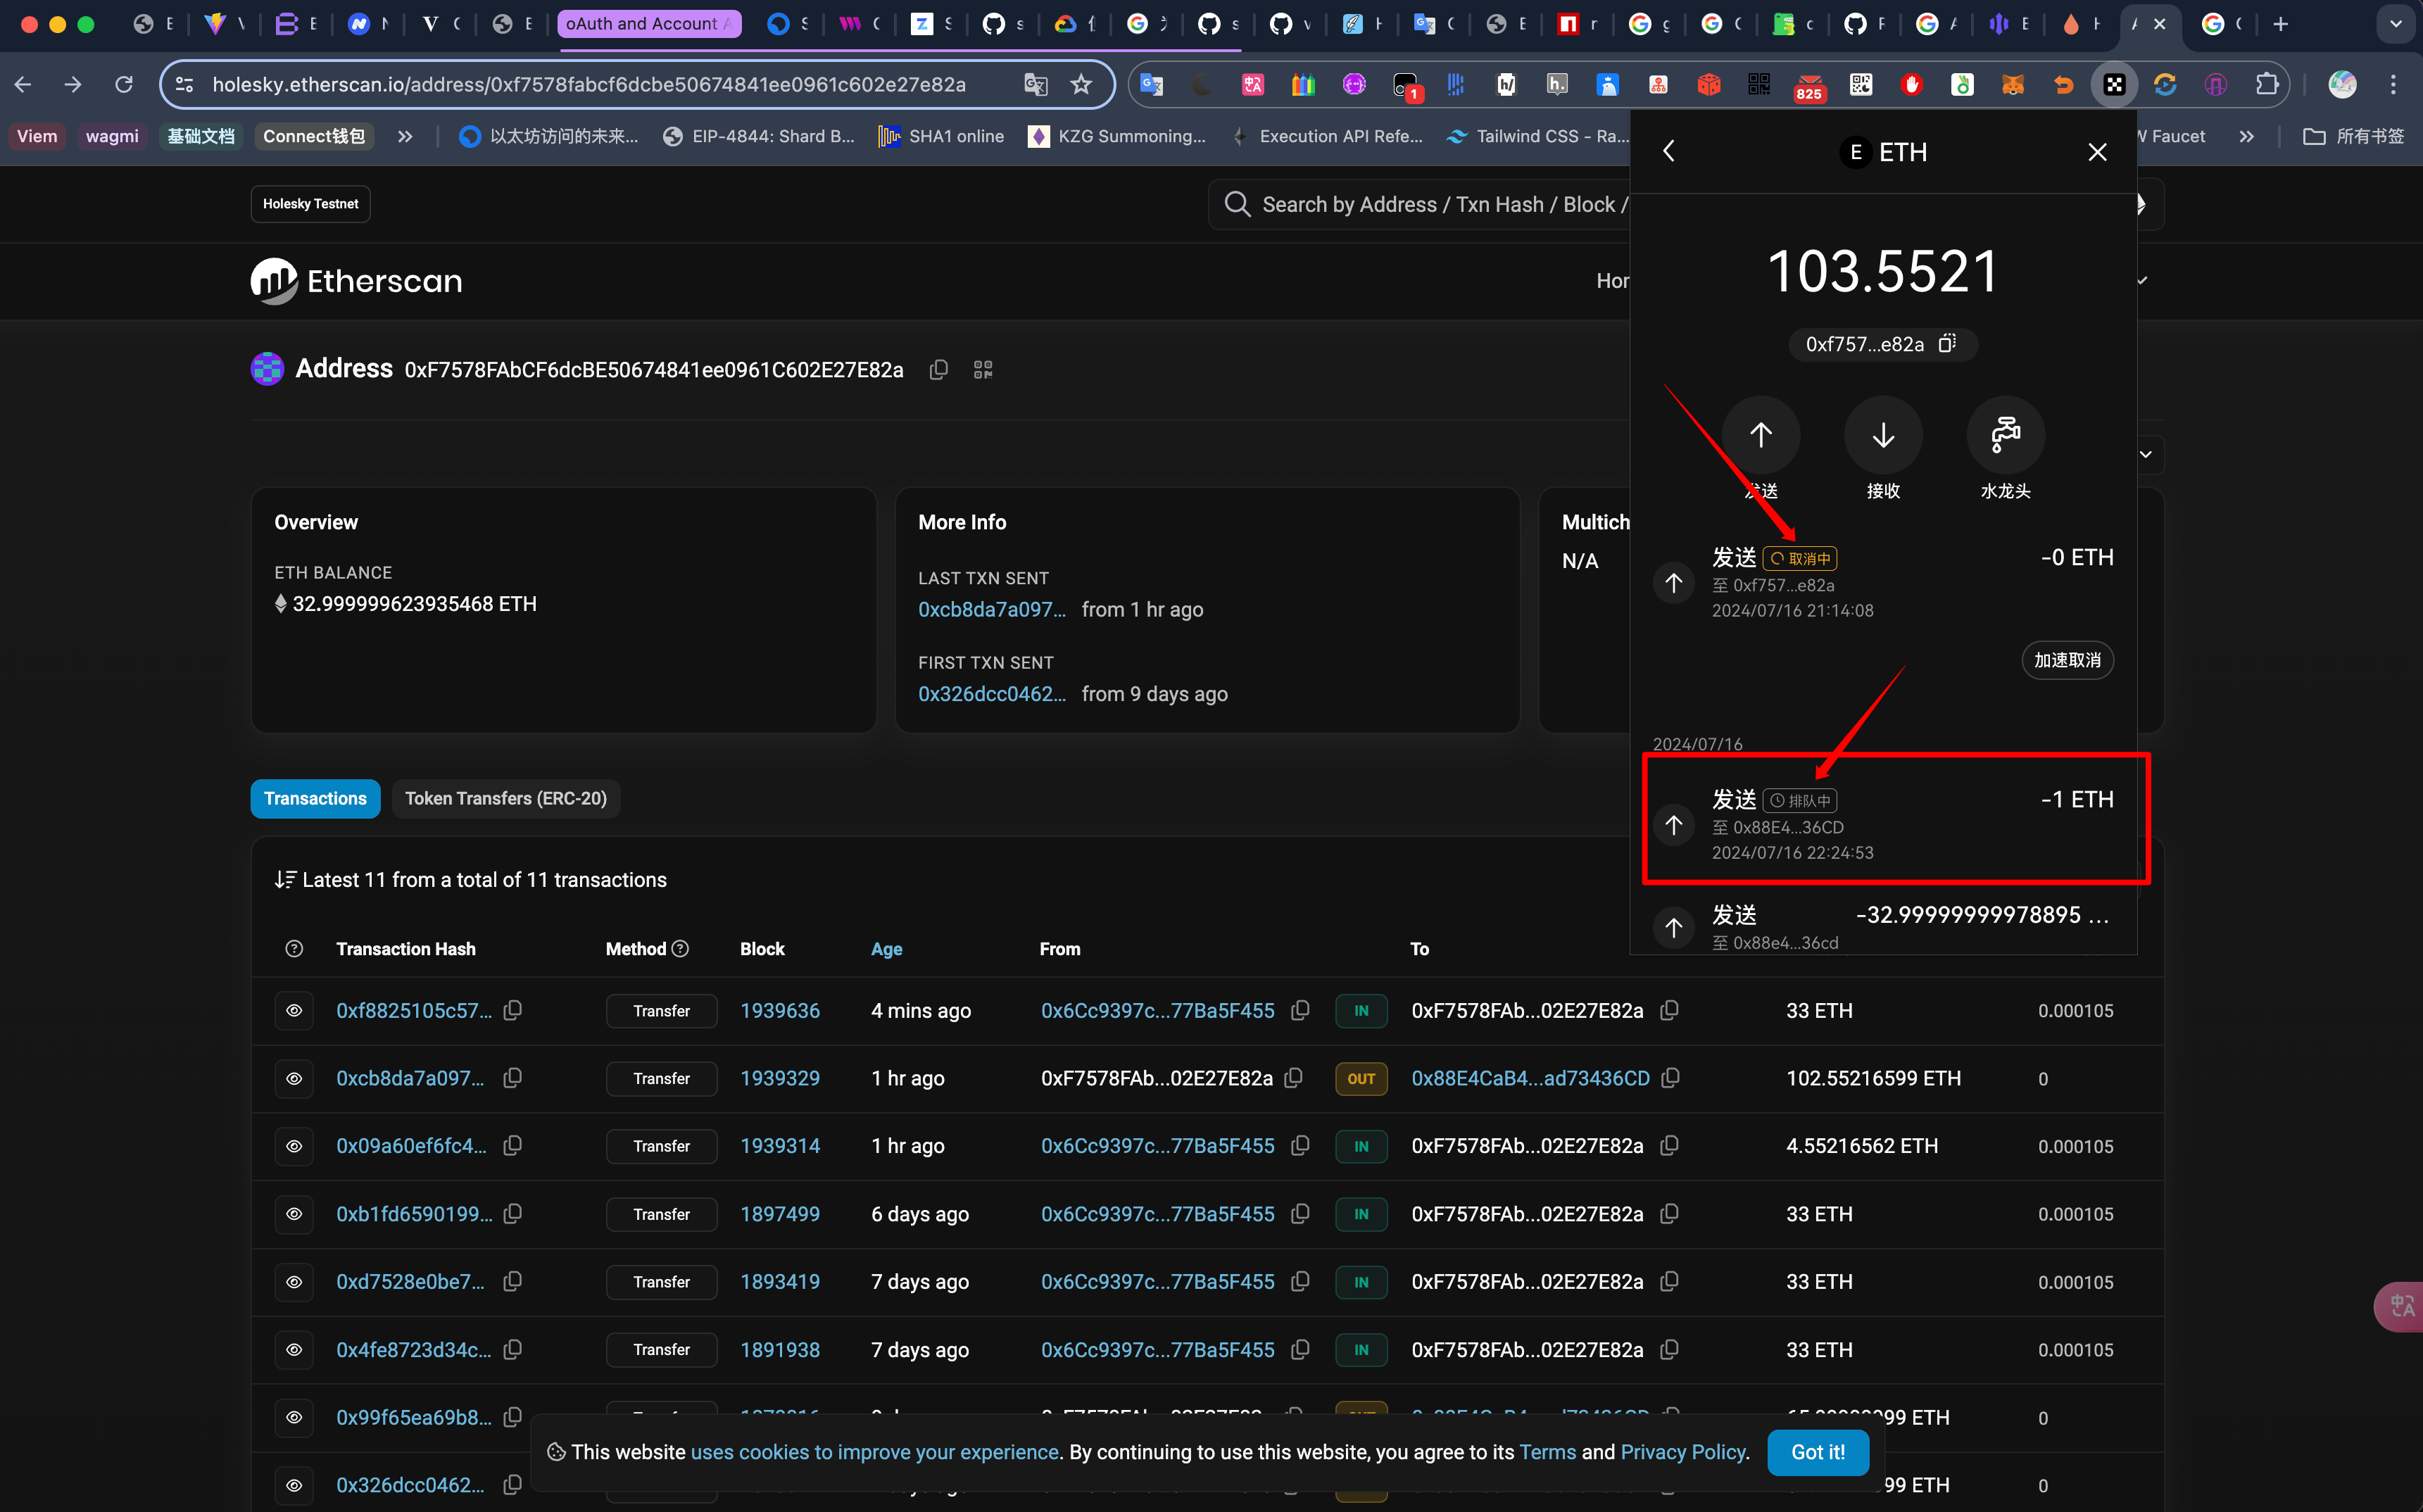Image resolution: width=2423 pixels, height=1512 pixels.
Task: Open the wagmi bookmark
Action: coord(112,136)
